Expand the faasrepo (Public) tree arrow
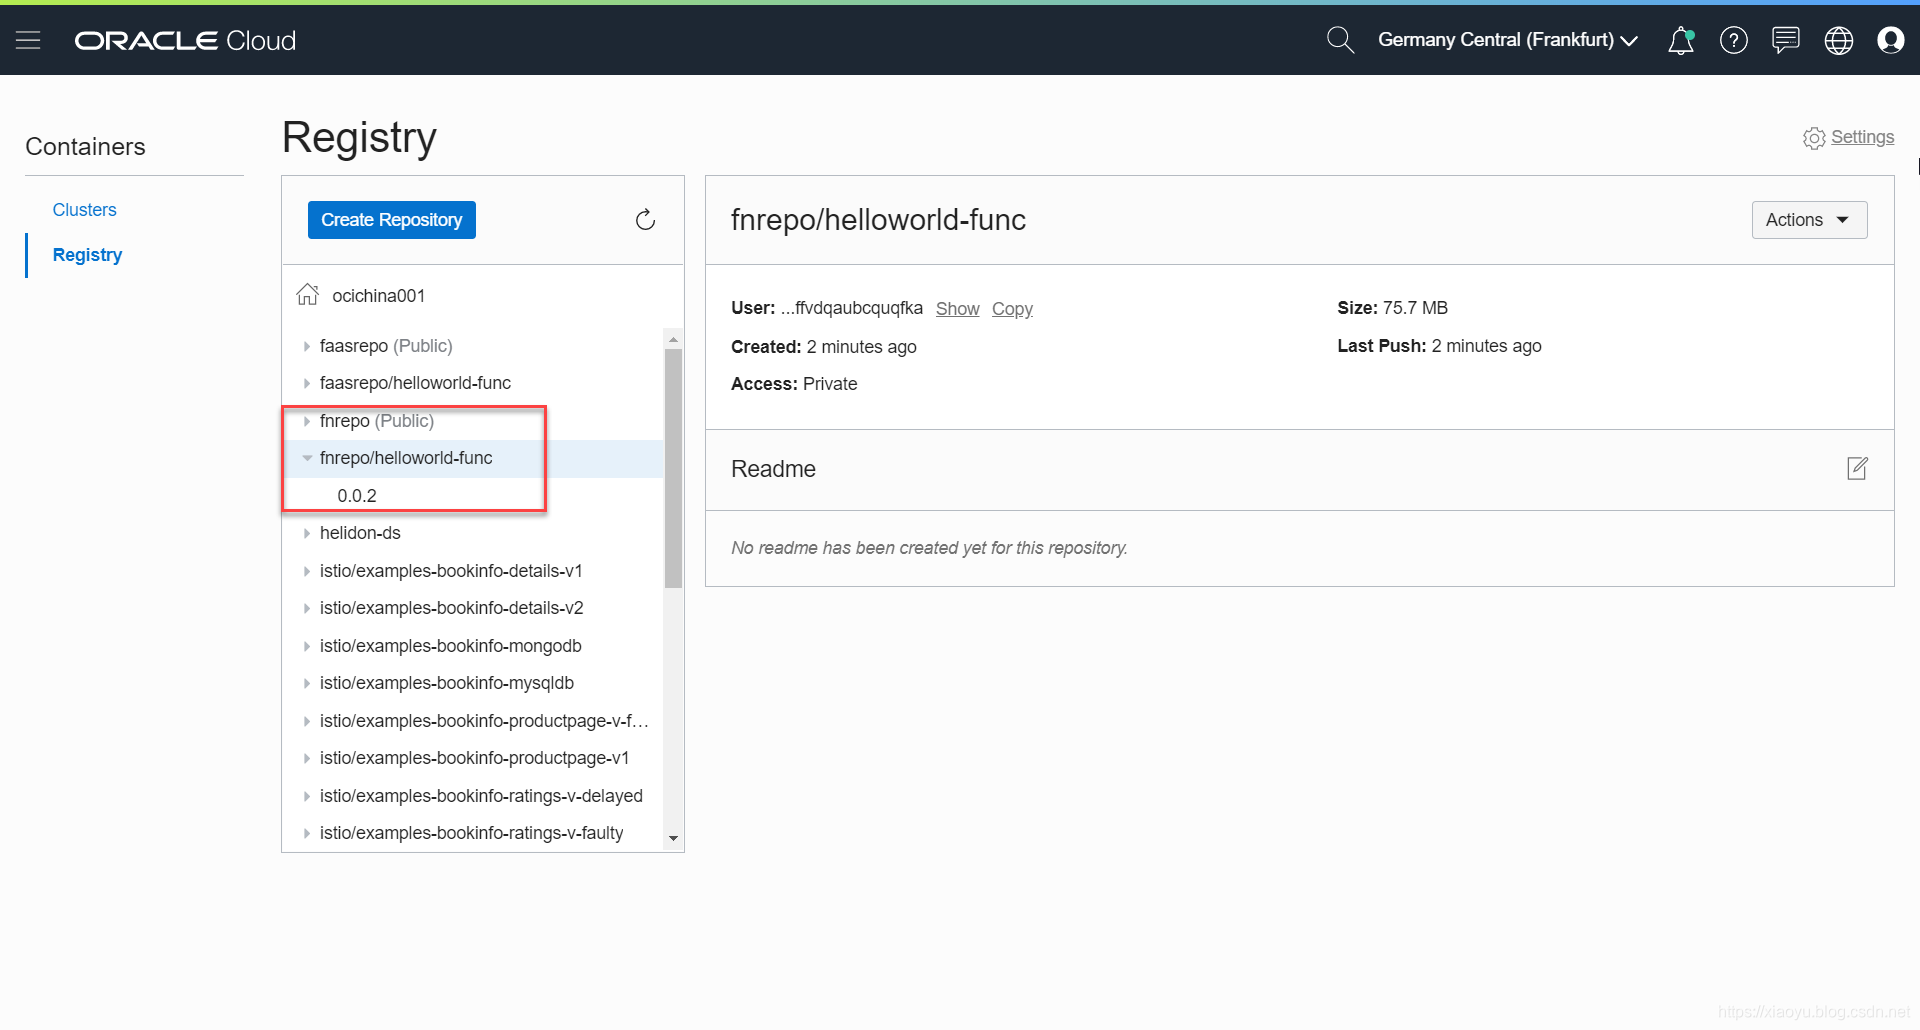The height and width of the screenshot is (1030, 1920). [x=306, y=346]
